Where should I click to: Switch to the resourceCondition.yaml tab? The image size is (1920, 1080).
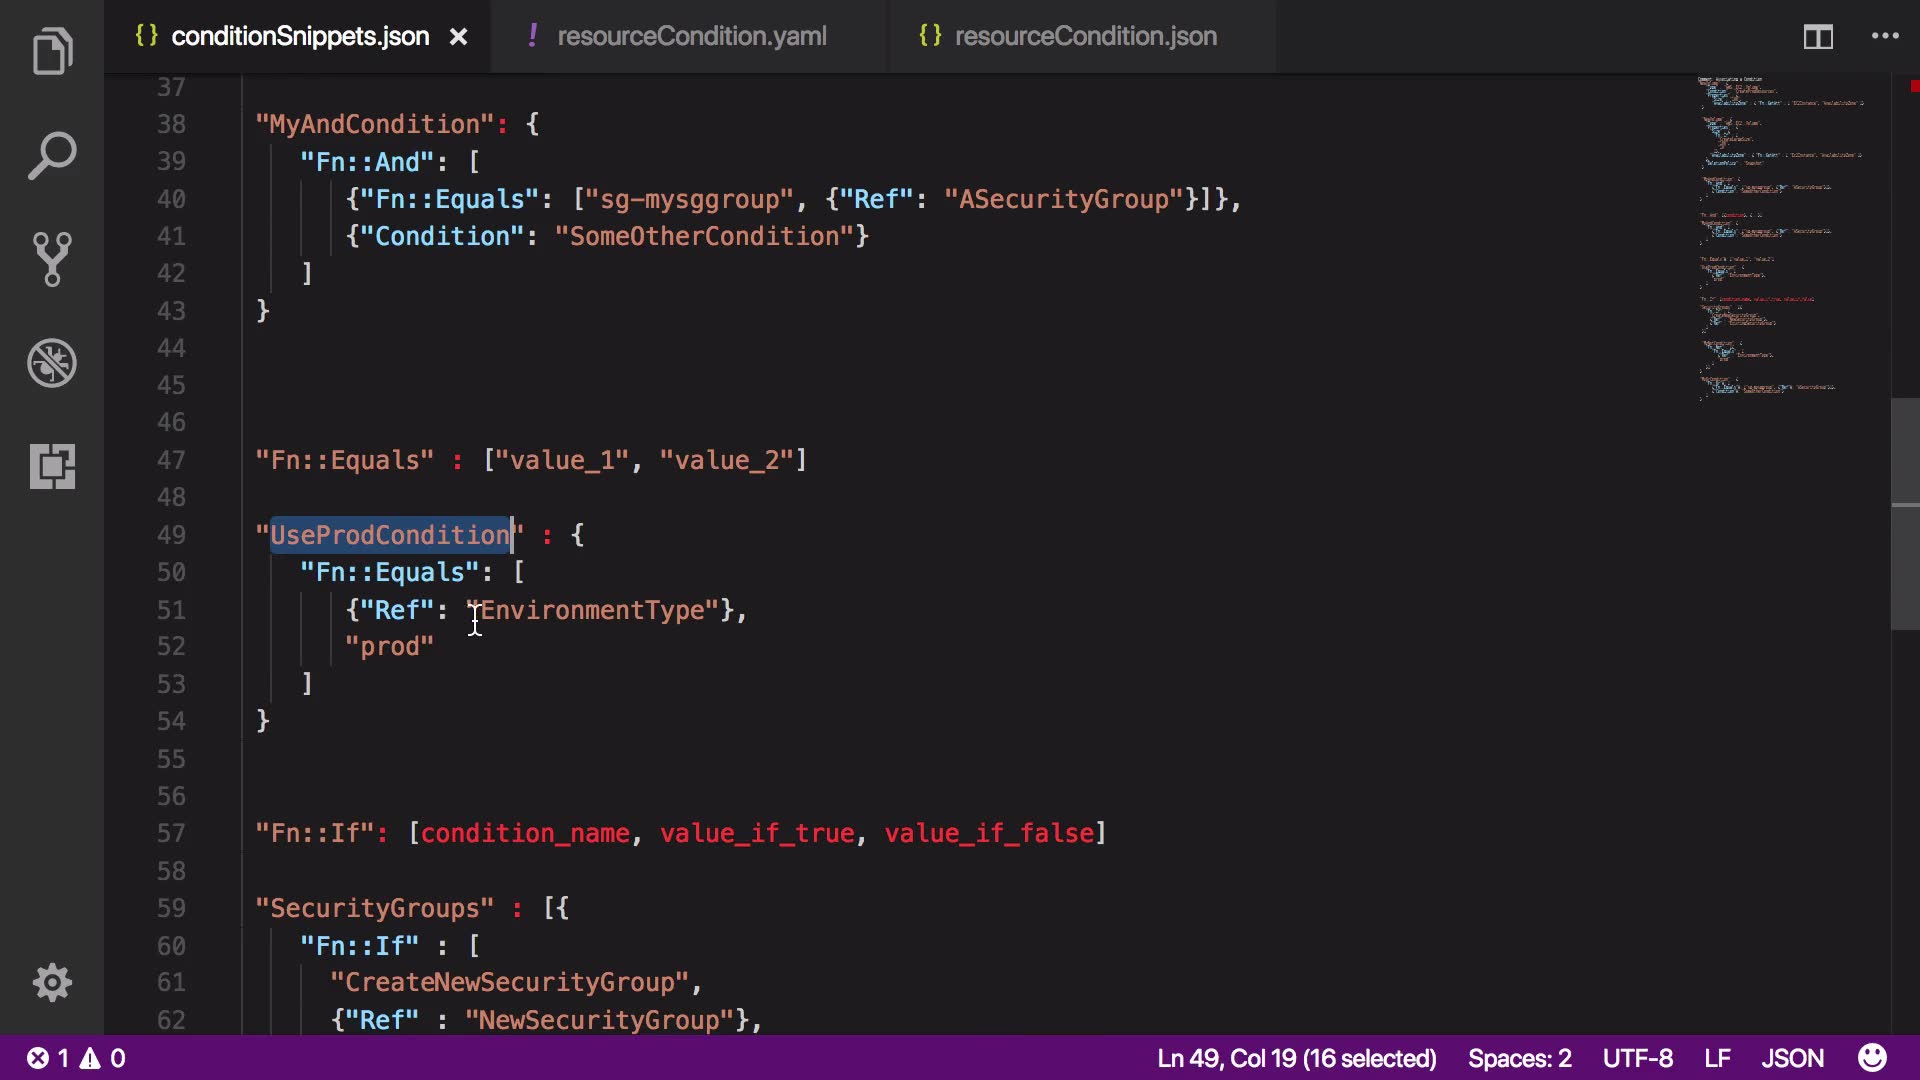[691, 37]
